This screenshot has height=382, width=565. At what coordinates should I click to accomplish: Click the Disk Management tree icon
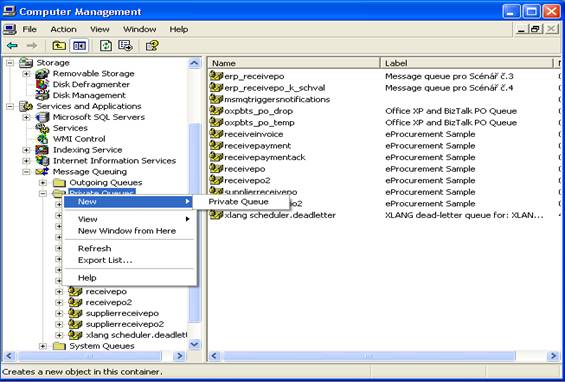[x=43, y=95]
